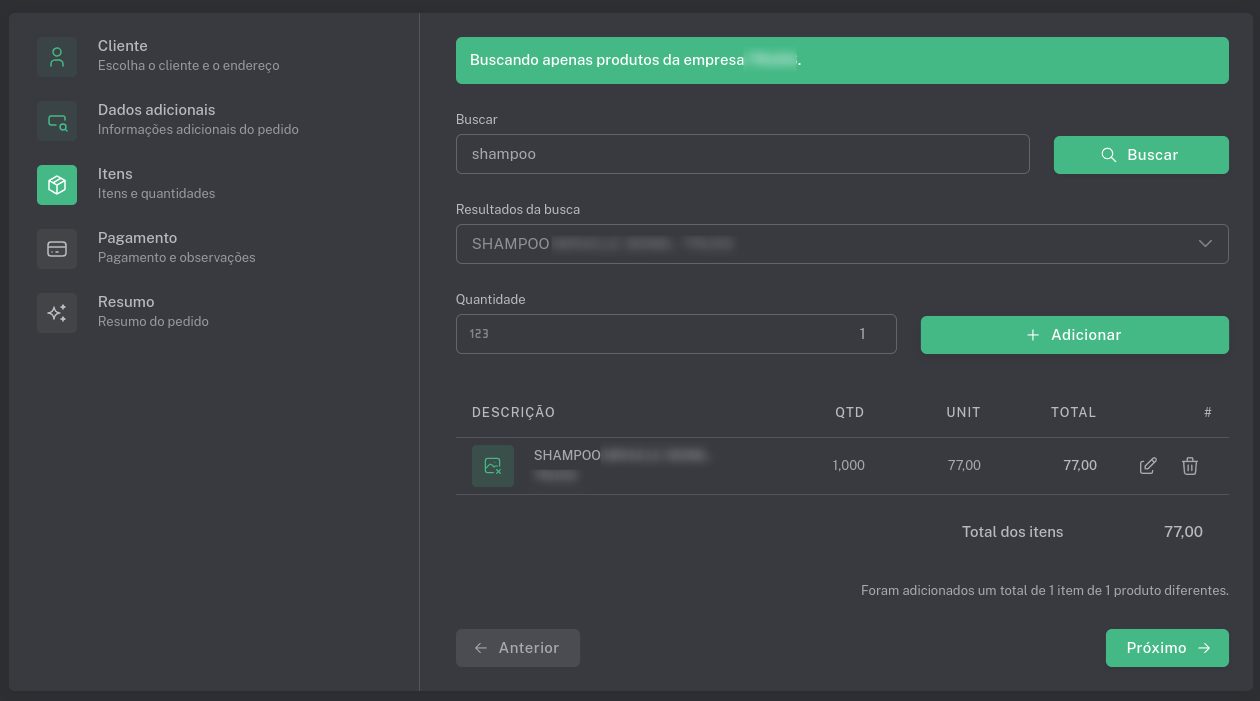Screen dimensions: 1260x701
Task: Click the Cliente step person icon
Action: [57, 57]
